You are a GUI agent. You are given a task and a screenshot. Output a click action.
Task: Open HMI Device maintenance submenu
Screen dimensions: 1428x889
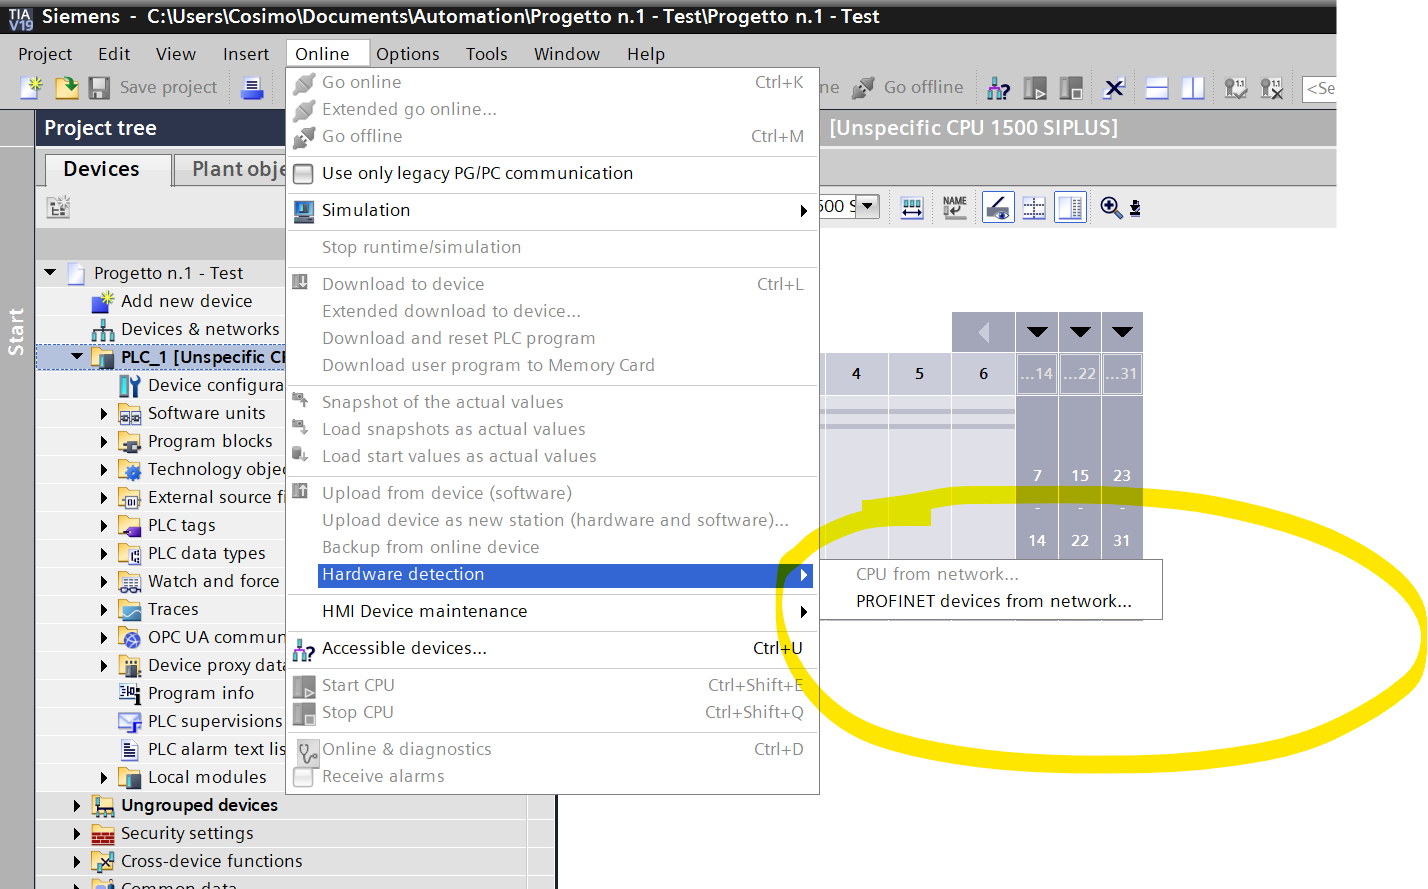[x=553, y=611]
